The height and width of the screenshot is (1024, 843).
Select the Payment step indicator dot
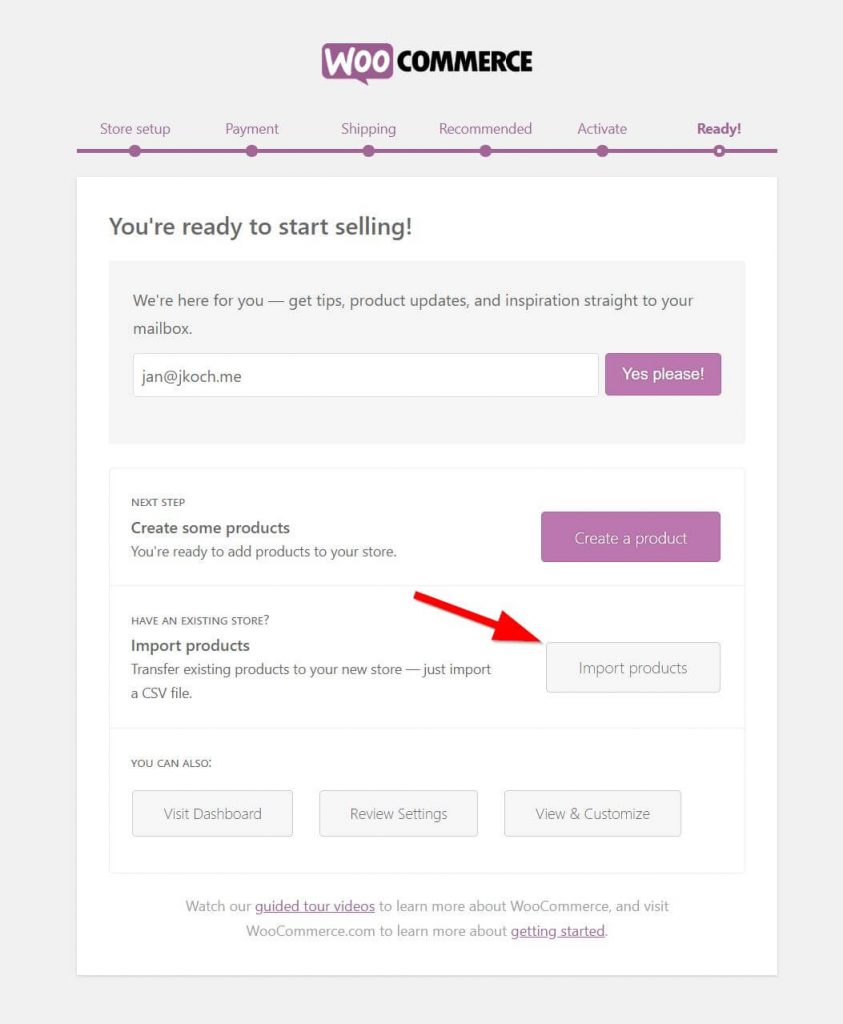[x=251, y=148]
